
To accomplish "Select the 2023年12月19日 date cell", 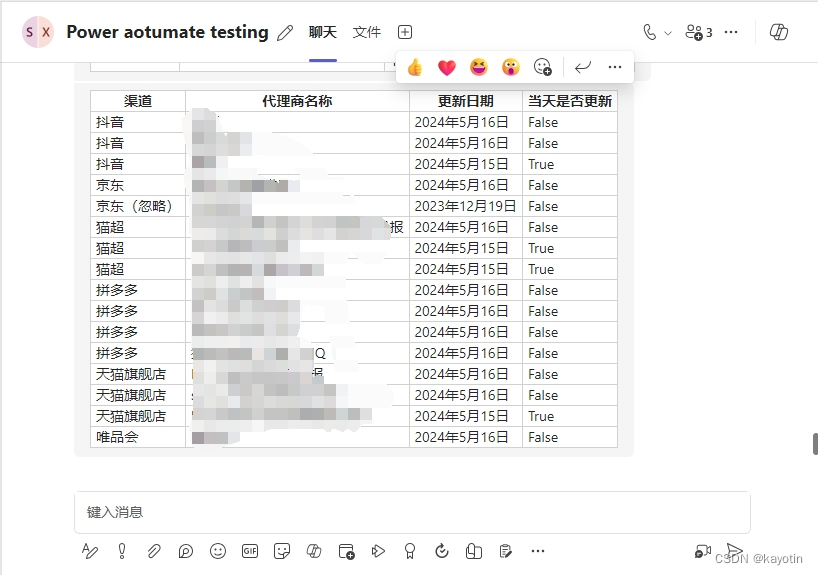I will click(466, 206).
